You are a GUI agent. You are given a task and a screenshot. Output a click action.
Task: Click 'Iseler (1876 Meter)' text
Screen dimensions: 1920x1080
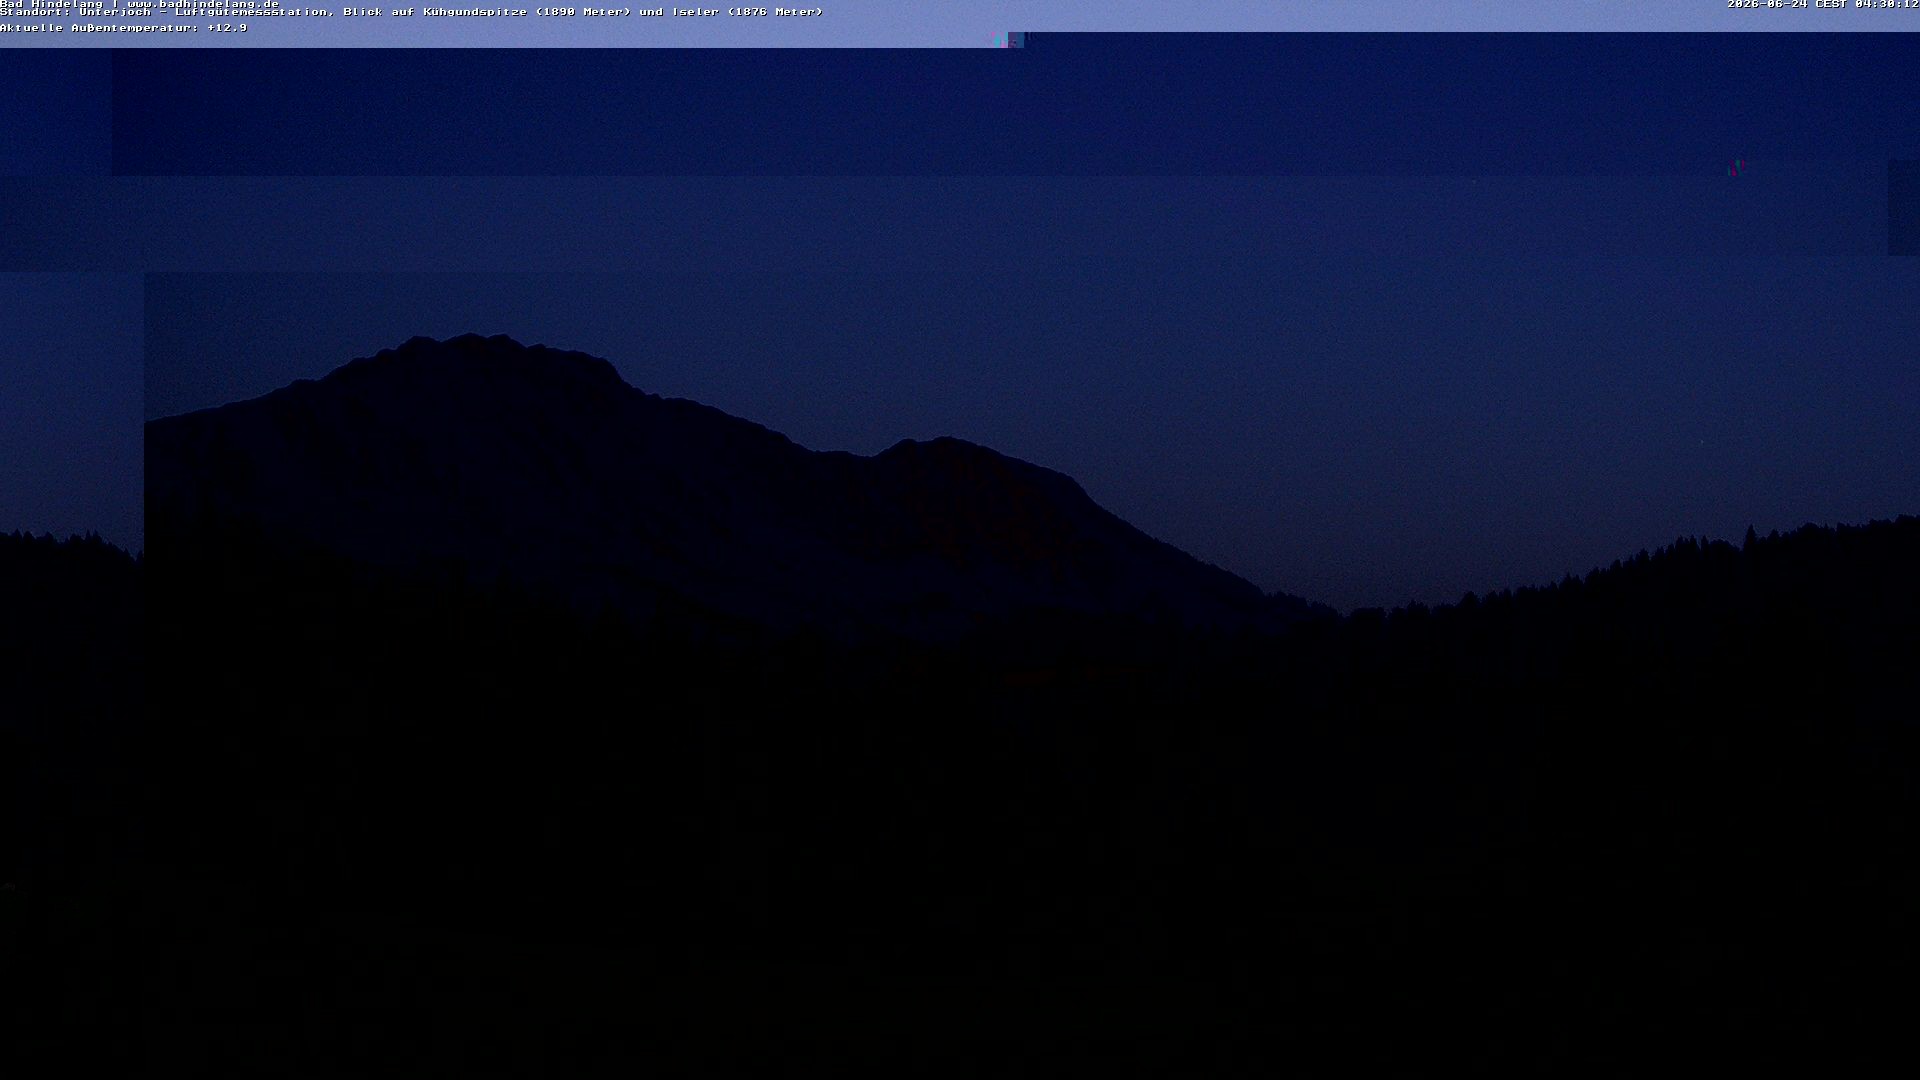[x=747, y=12]
